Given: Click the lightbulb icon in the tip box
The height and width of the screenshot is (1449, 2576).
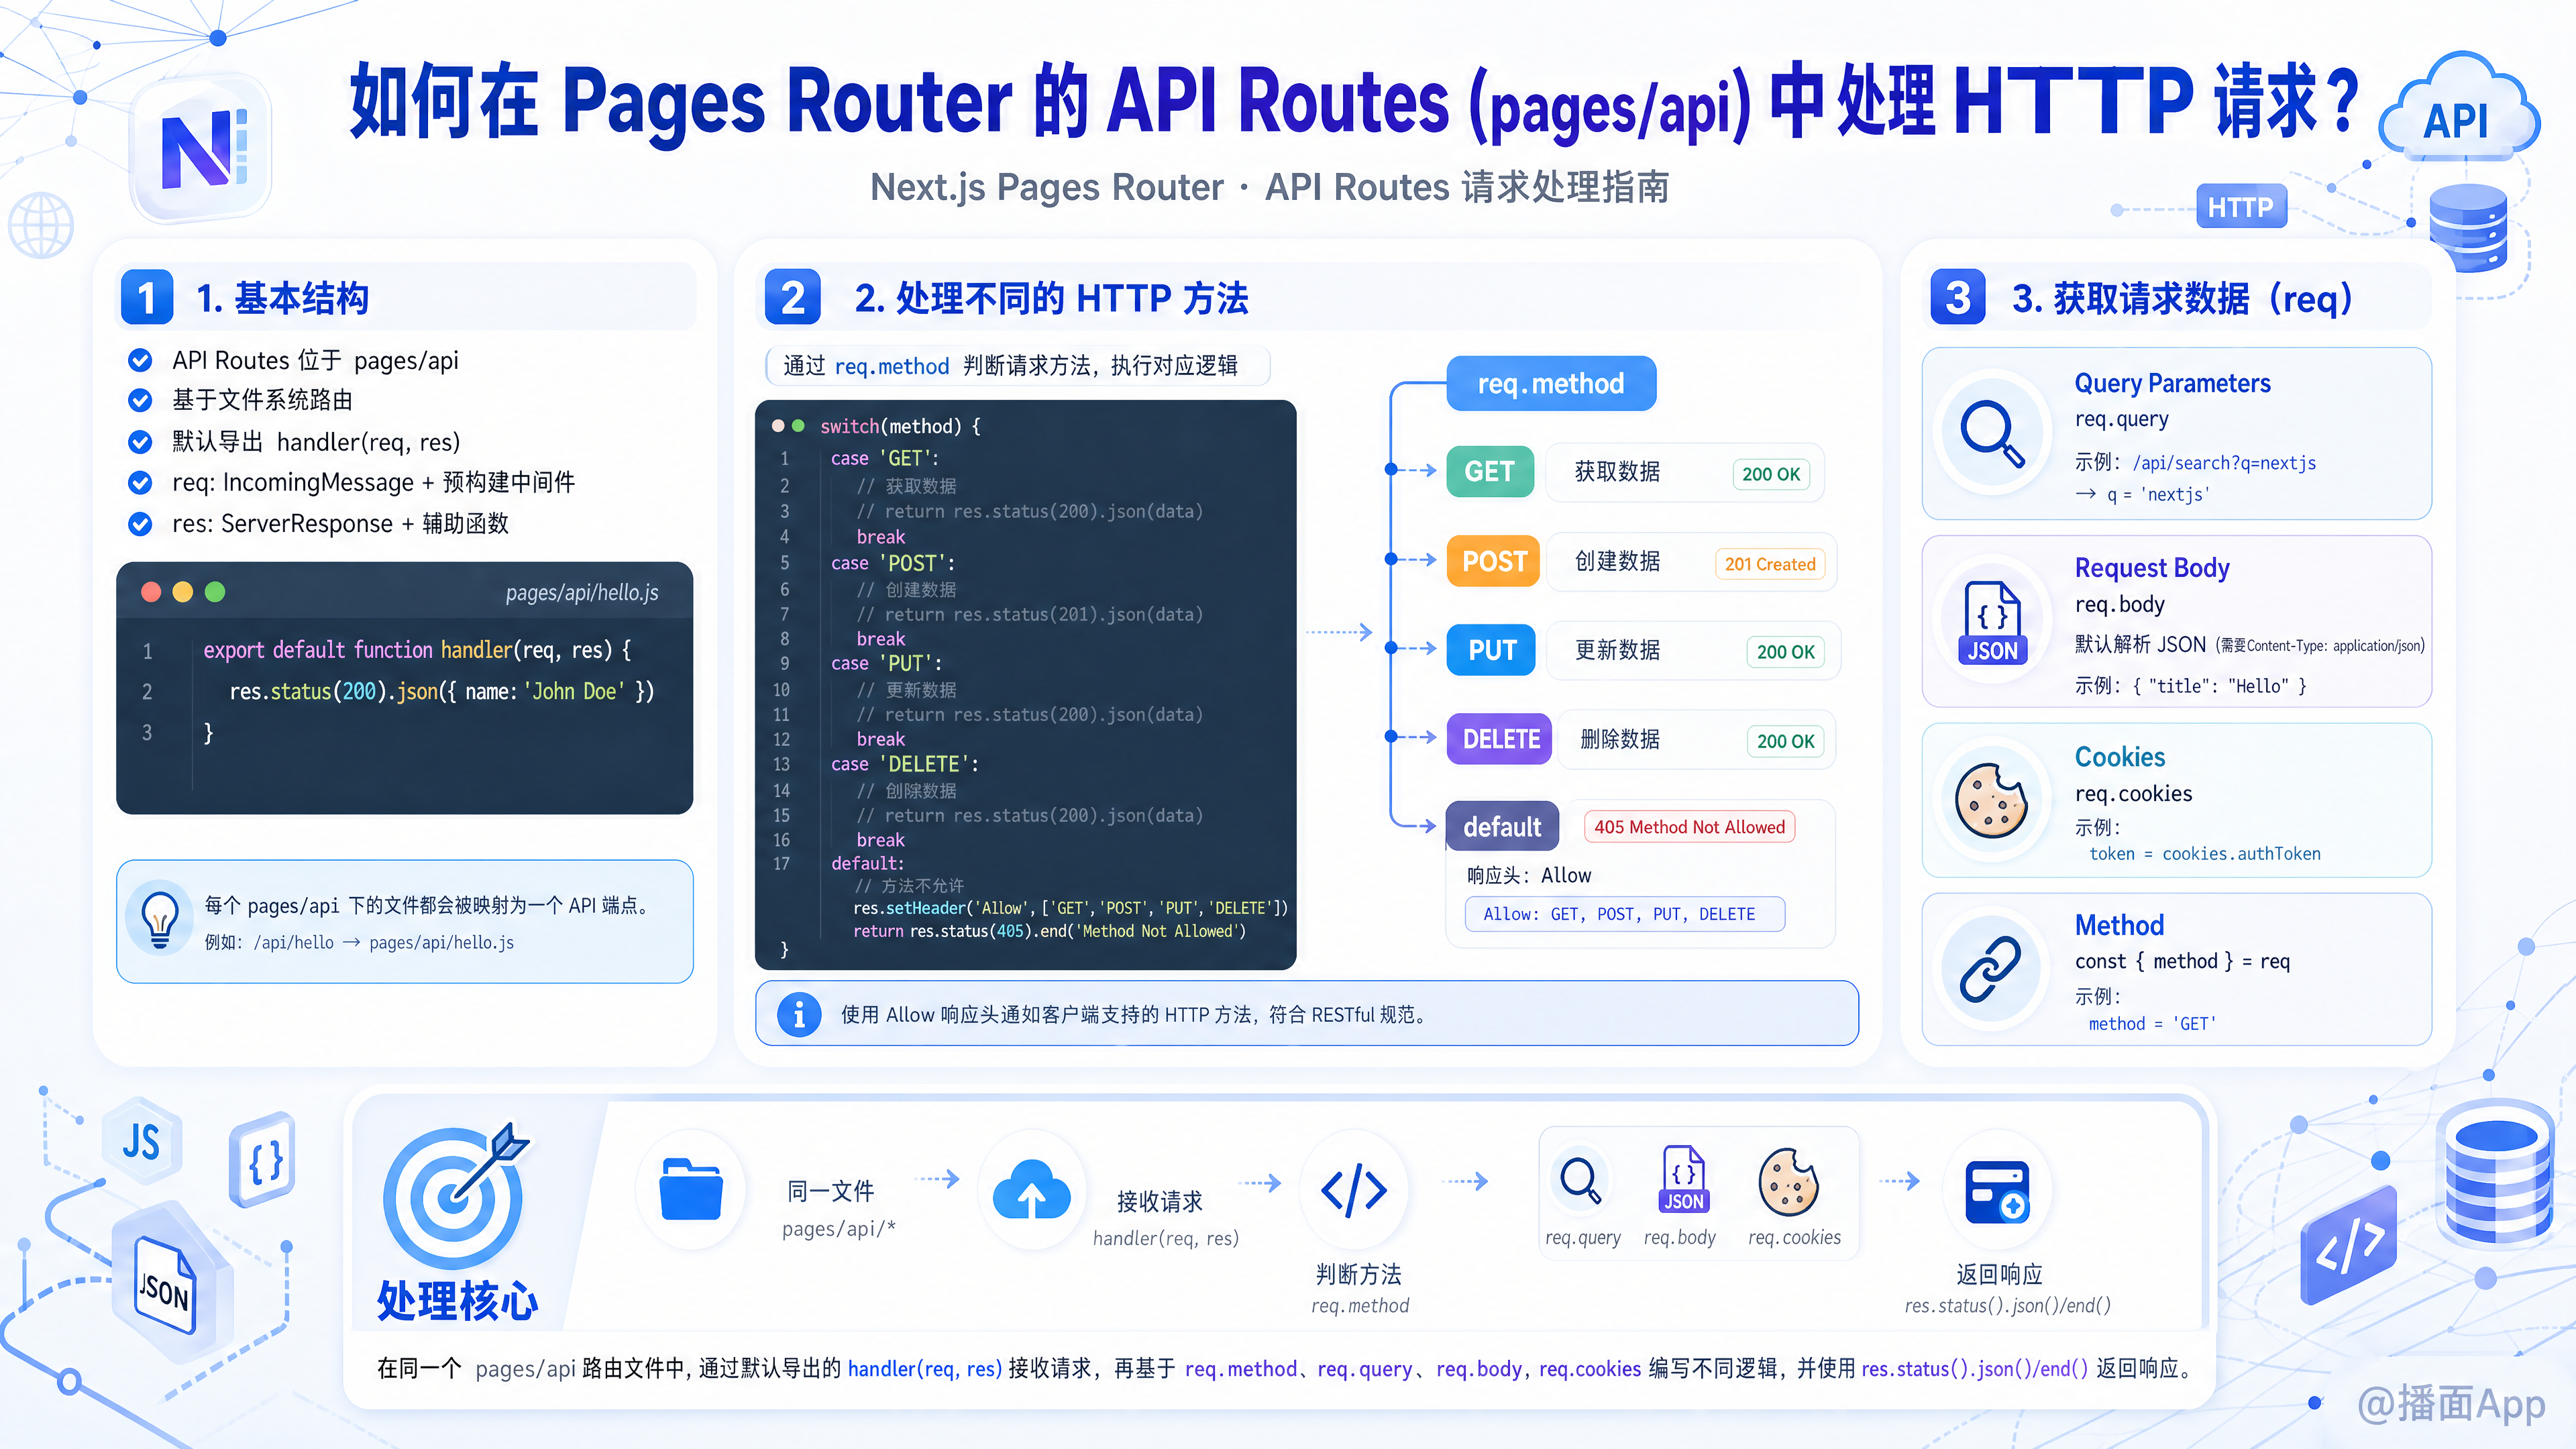Looking at the screenshot, I should click(160, 919).
